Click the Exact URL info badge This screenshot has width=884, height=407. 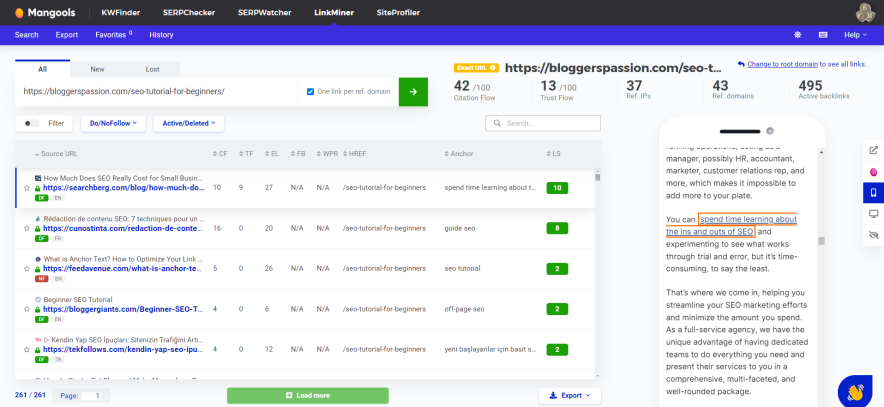(476, 68)
